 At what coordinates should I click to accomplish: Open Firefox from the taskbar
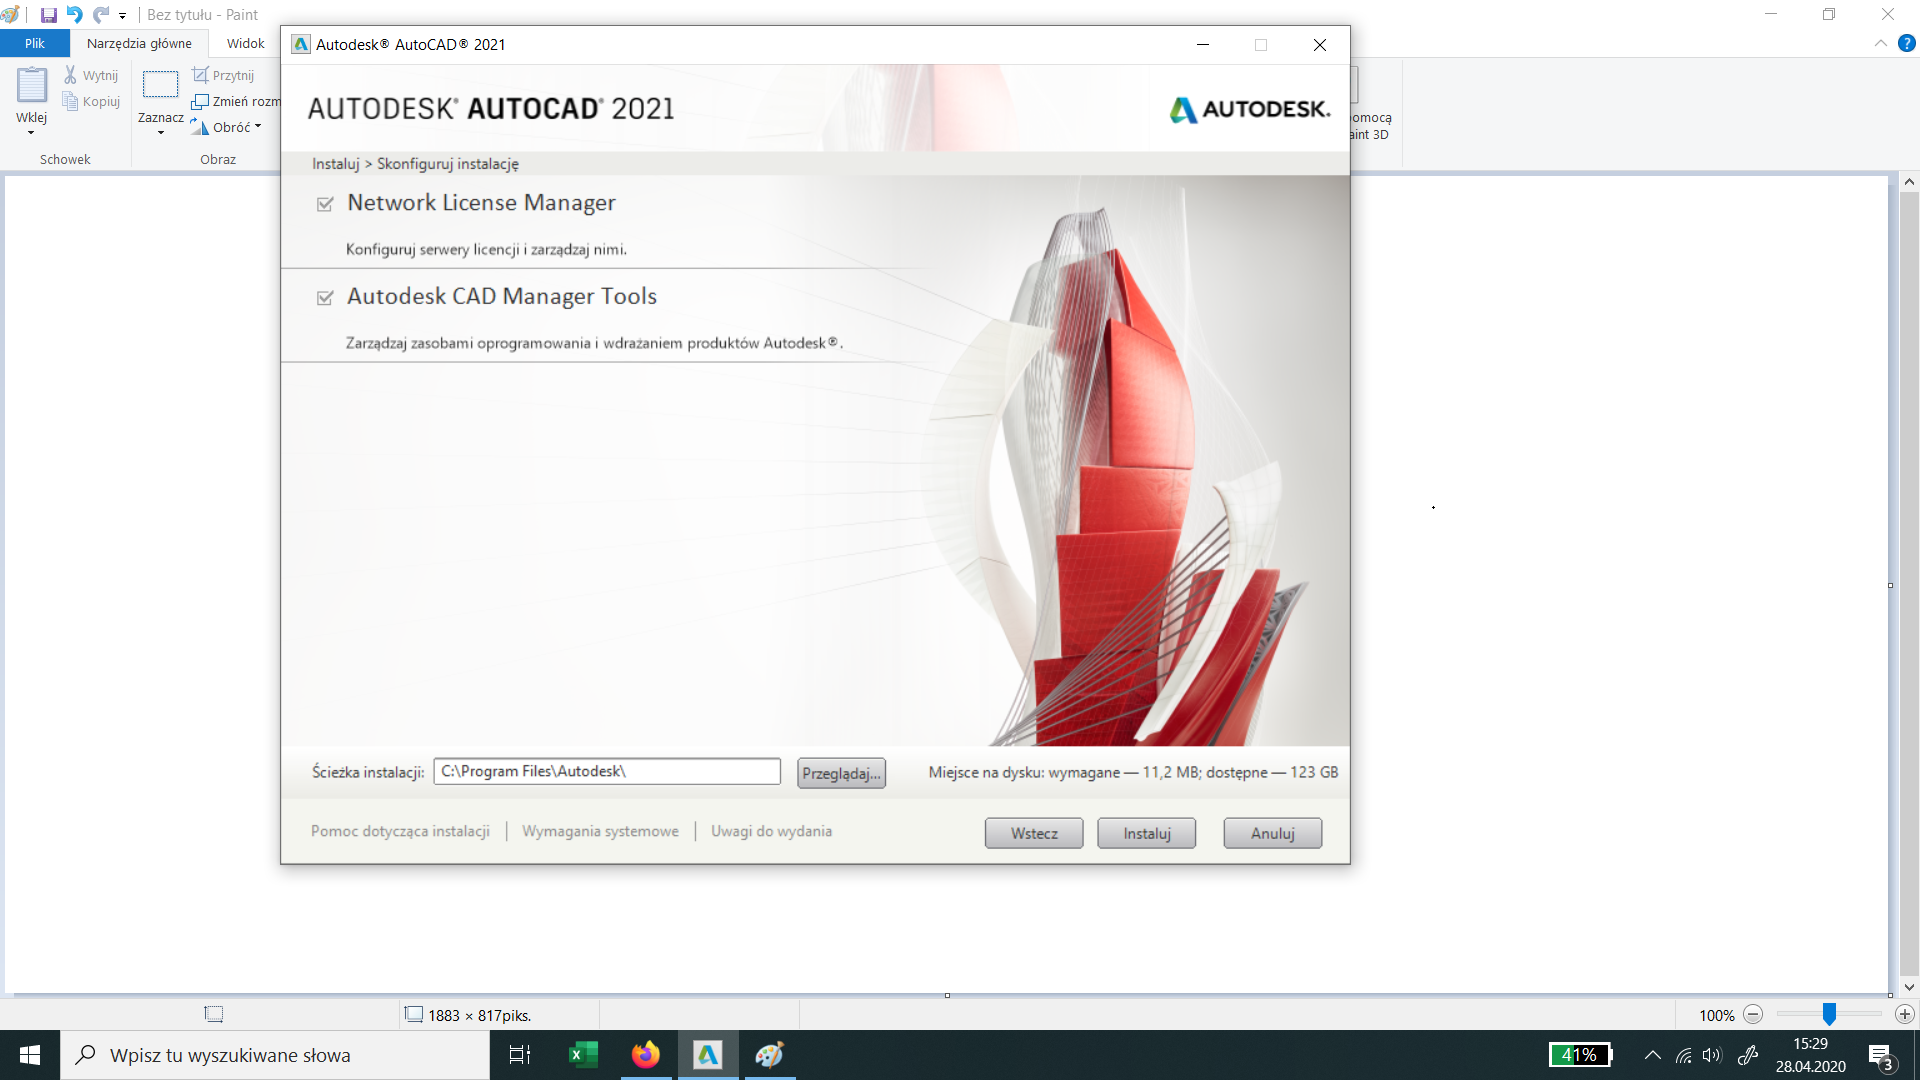tap(645, 1054)
